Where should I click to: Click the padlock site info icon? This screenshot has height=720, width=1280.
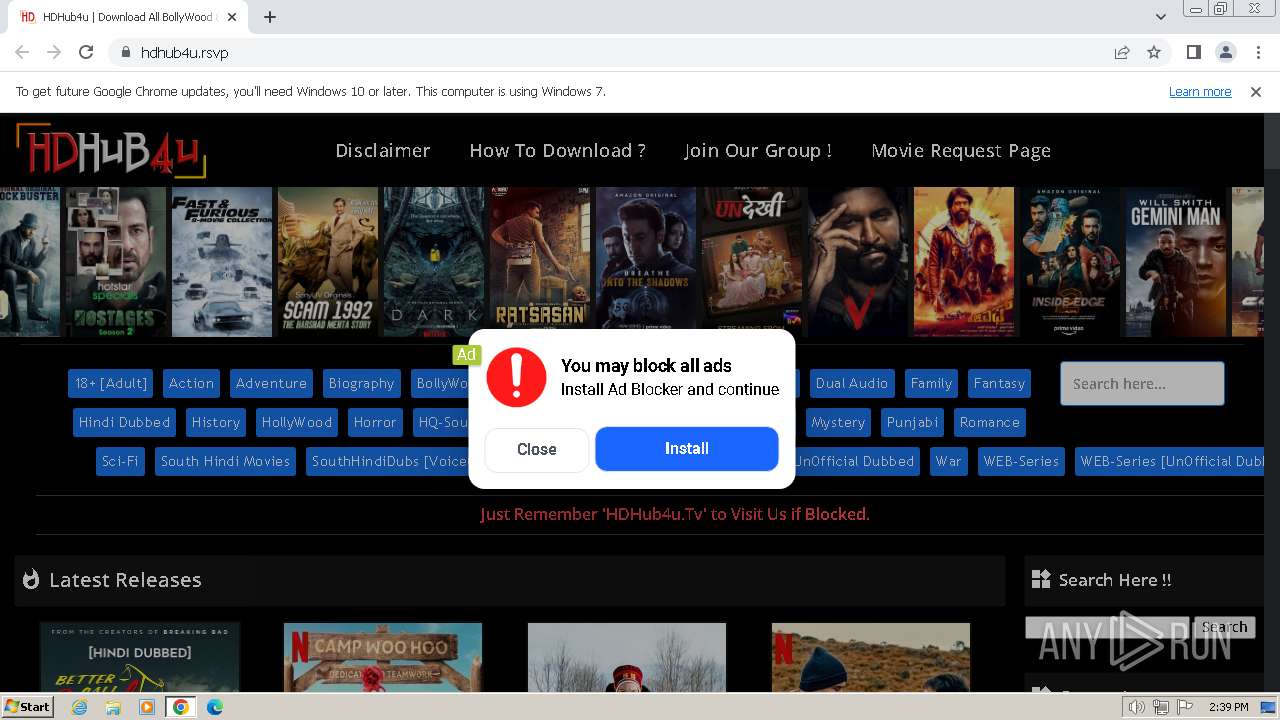tap(125, 52)
